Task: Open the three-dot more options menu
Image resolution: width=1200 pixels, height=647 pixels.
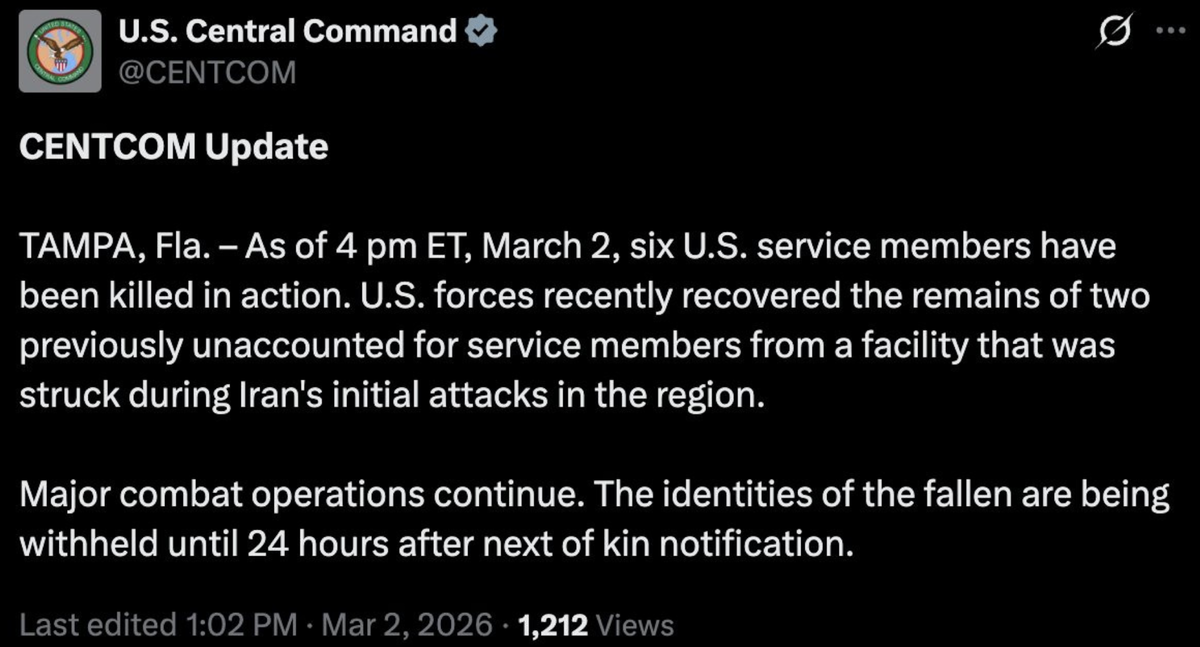Action: [1167, 30]
